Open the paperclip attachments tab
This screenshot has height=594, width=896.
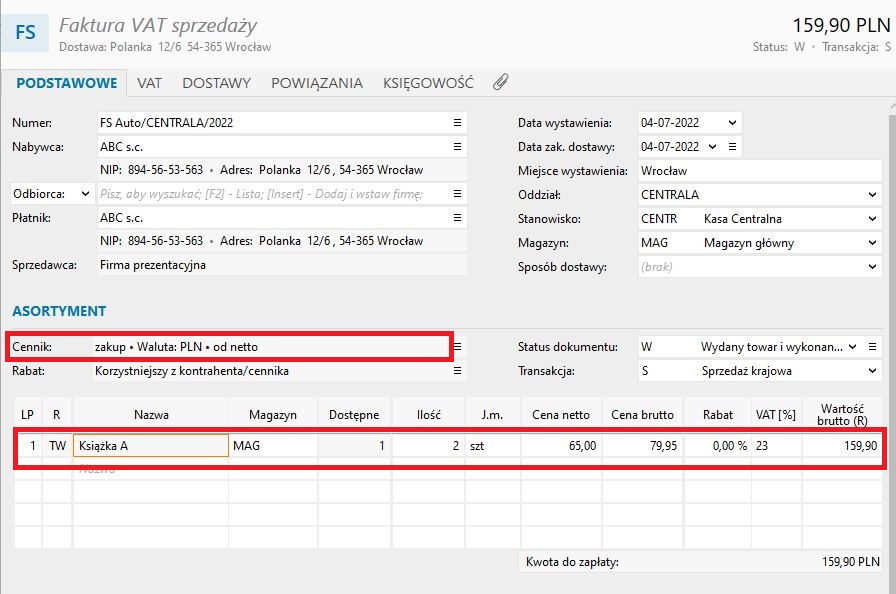pyautogui.click(x=501, y=83)
